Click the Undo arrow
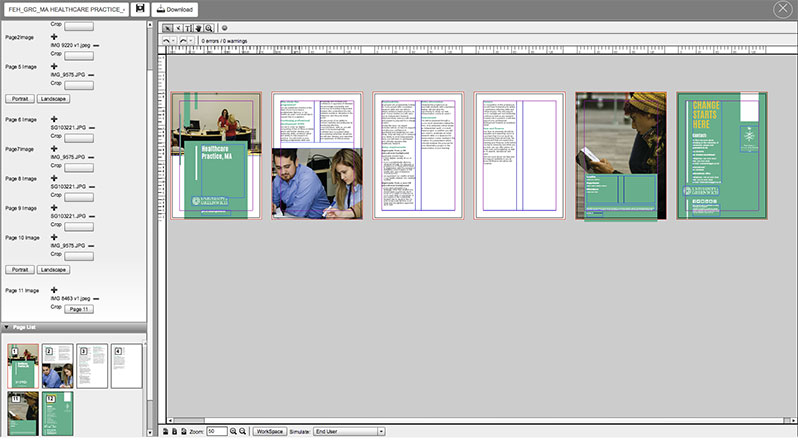The width and height of the screenshot is (798, 447). tap(166, 41)
